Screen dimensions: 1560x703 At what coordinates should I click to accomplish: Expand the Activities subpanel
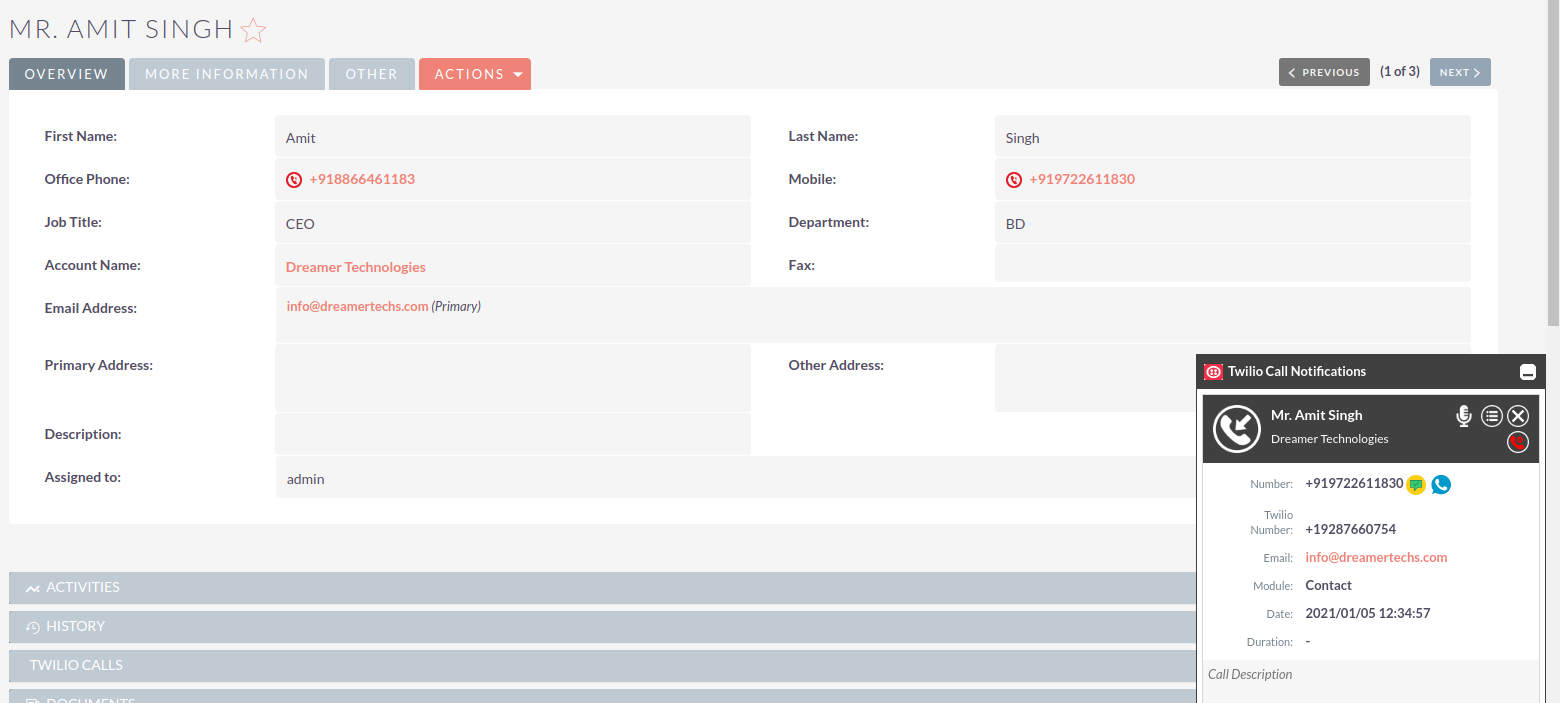click(x=602, y=588)
